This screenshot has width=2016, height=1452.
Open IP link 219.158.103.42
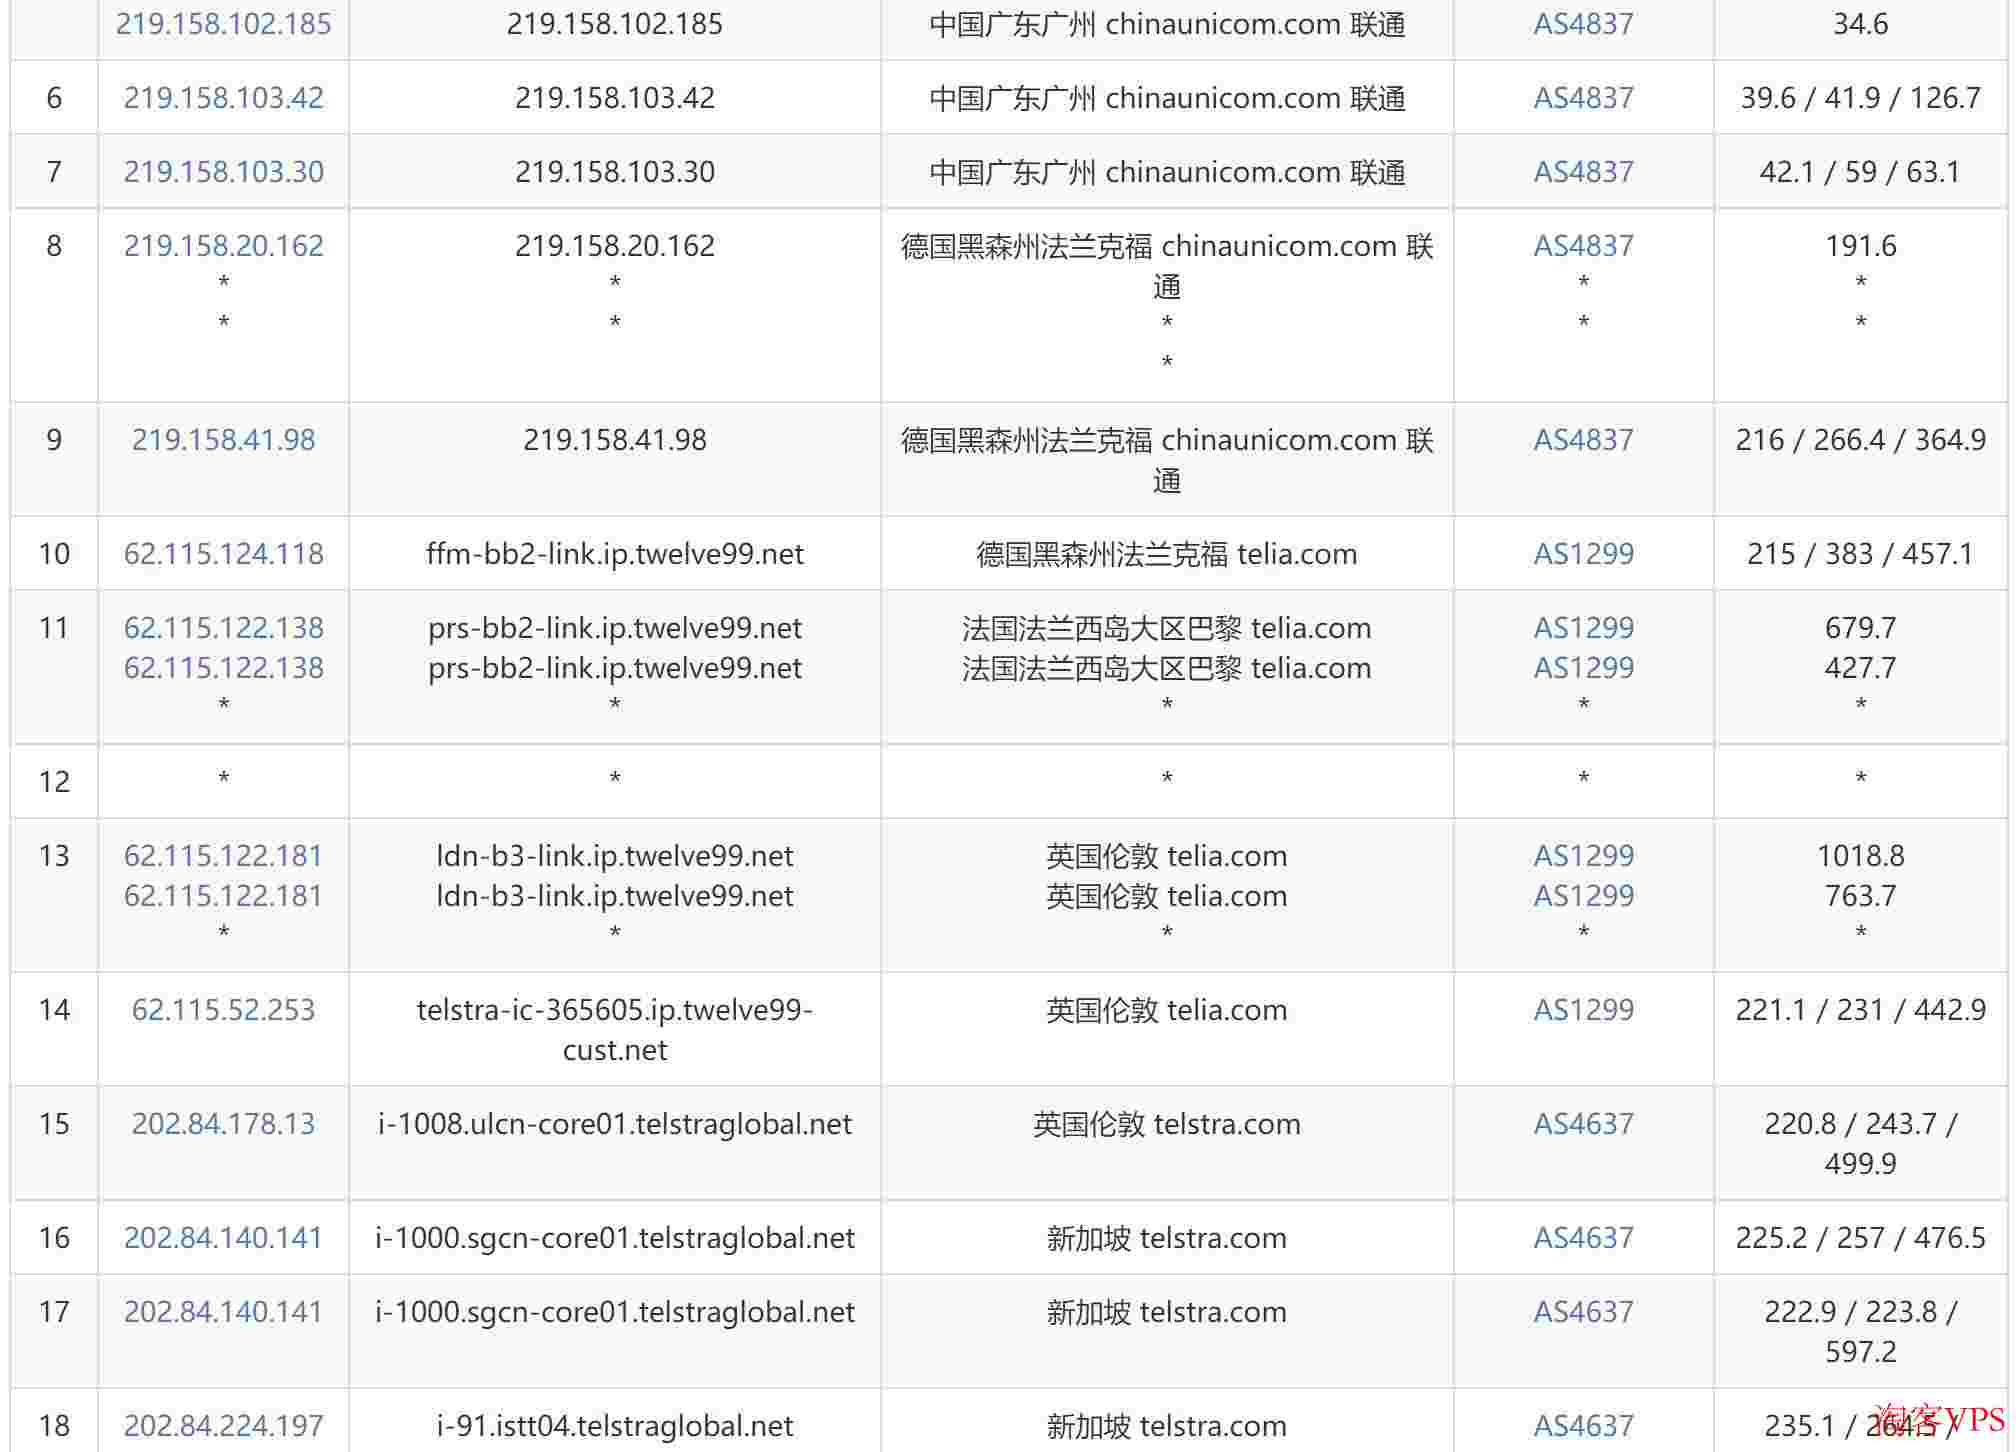(223, 98)
